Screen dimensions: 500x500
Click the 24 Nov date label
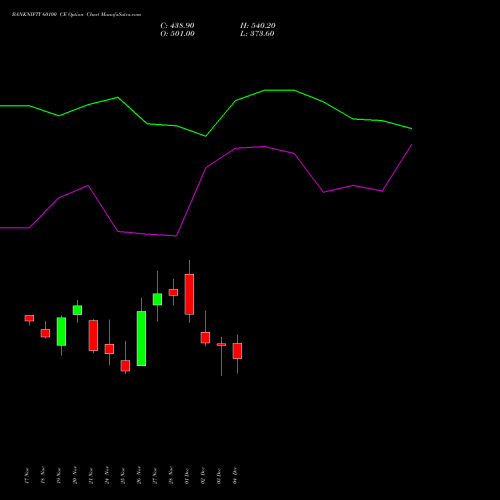[107, 475]
